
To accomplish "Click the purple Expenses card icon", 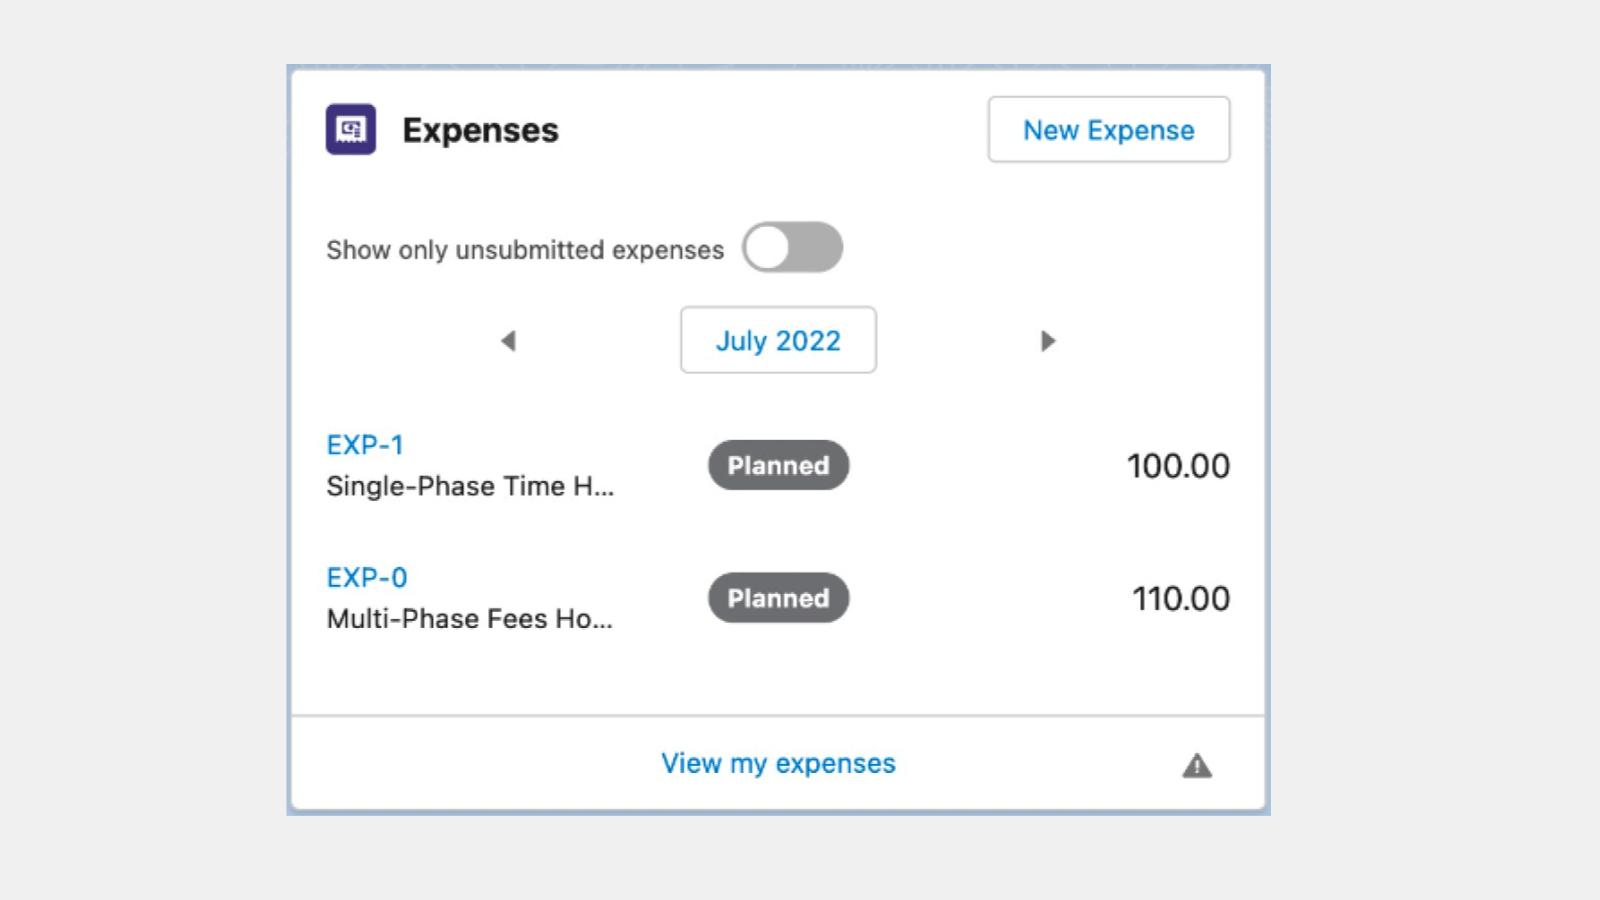I will click(x=350, y=129).
